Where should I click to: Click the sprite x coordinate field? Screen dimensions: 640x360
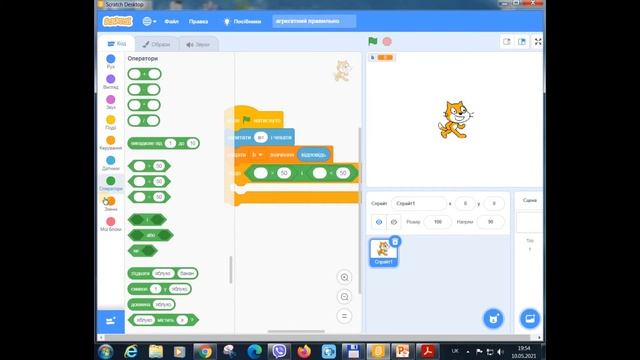point(465,203)
